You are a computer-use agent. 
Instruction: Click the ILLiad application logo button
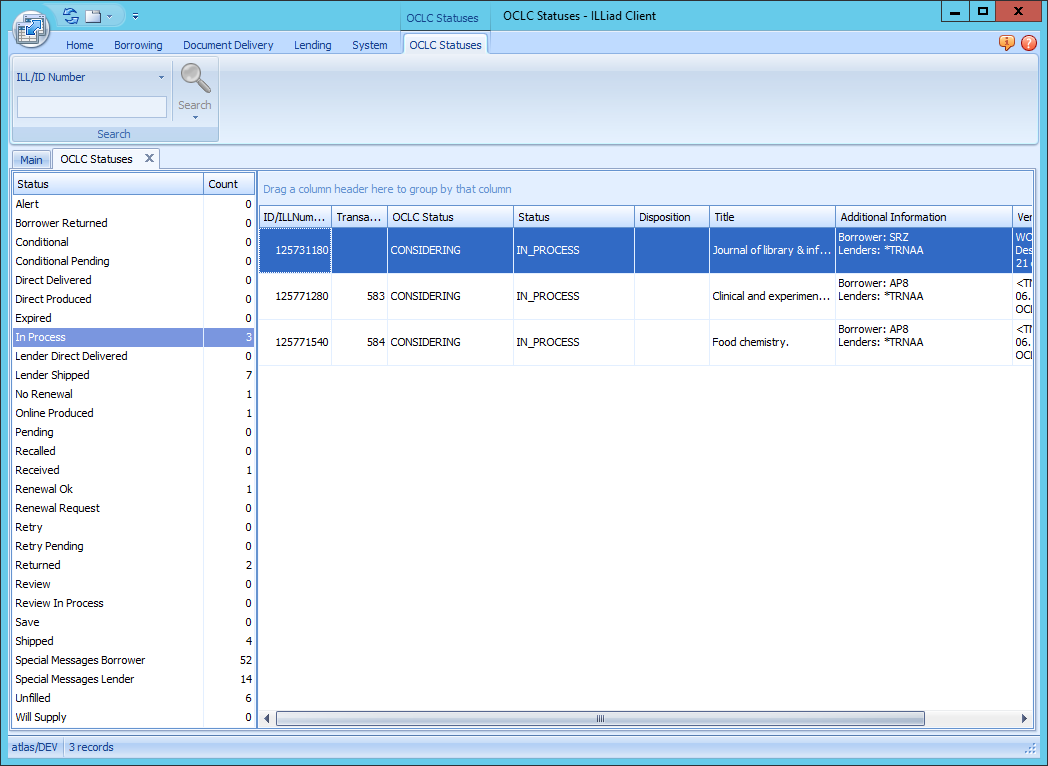(30, 28)
